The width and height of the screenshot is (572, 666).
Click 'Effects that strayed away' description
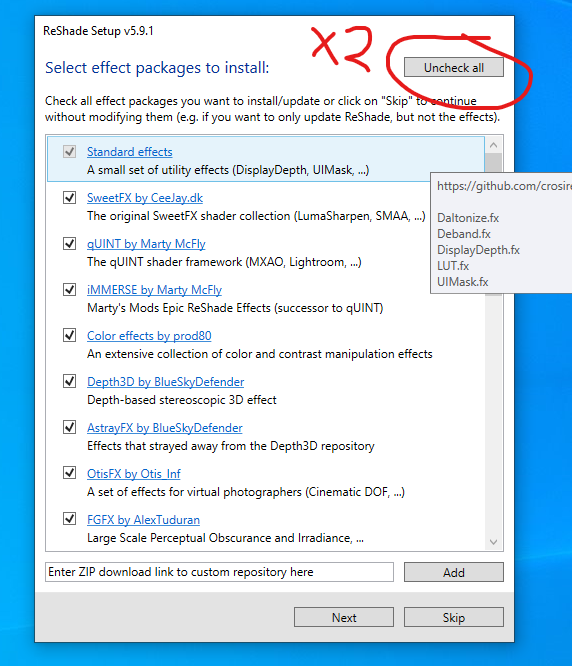coord(231,446)
